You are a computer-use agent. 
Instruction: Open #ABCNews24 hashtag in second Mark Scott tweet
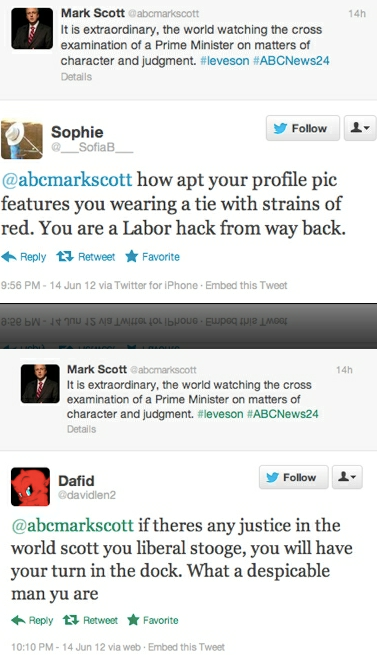click(x=283, y=414)
